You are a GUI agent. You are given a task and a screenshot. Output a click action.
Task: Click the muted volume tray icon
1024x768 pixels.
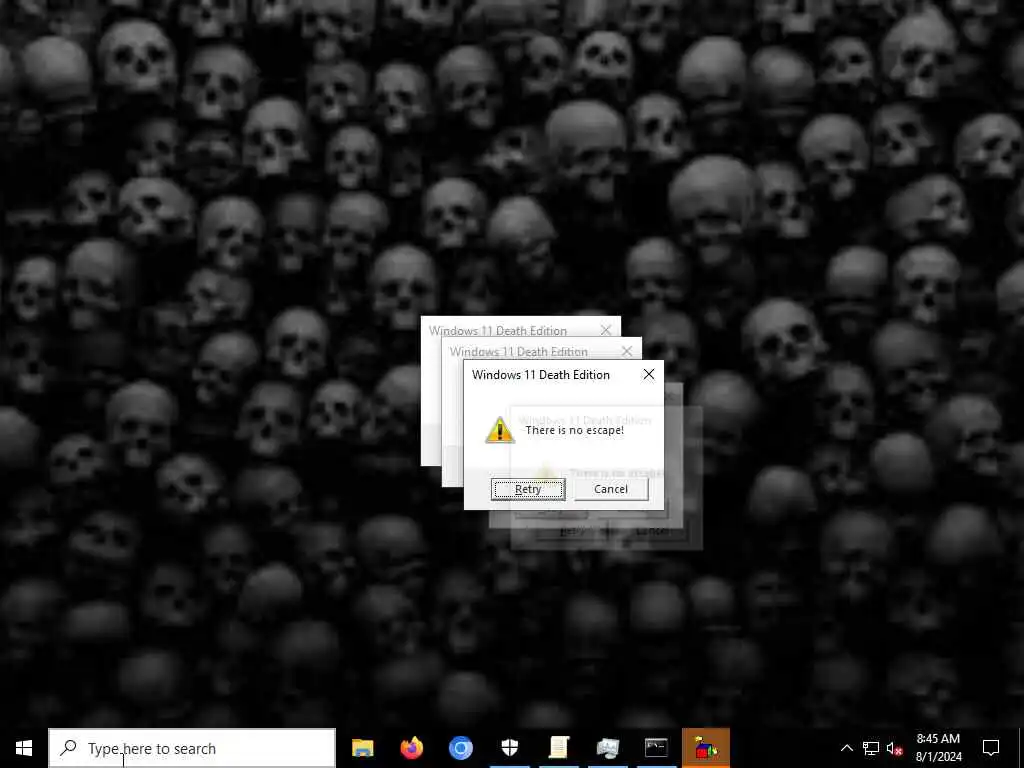coord(894,748)
